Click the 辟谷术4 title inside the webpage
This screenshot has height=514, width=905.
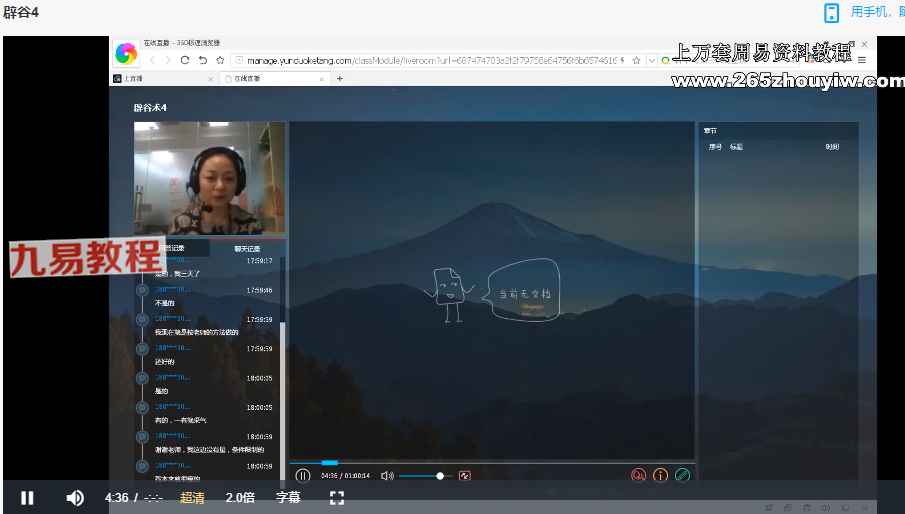(x=150, y=108)
